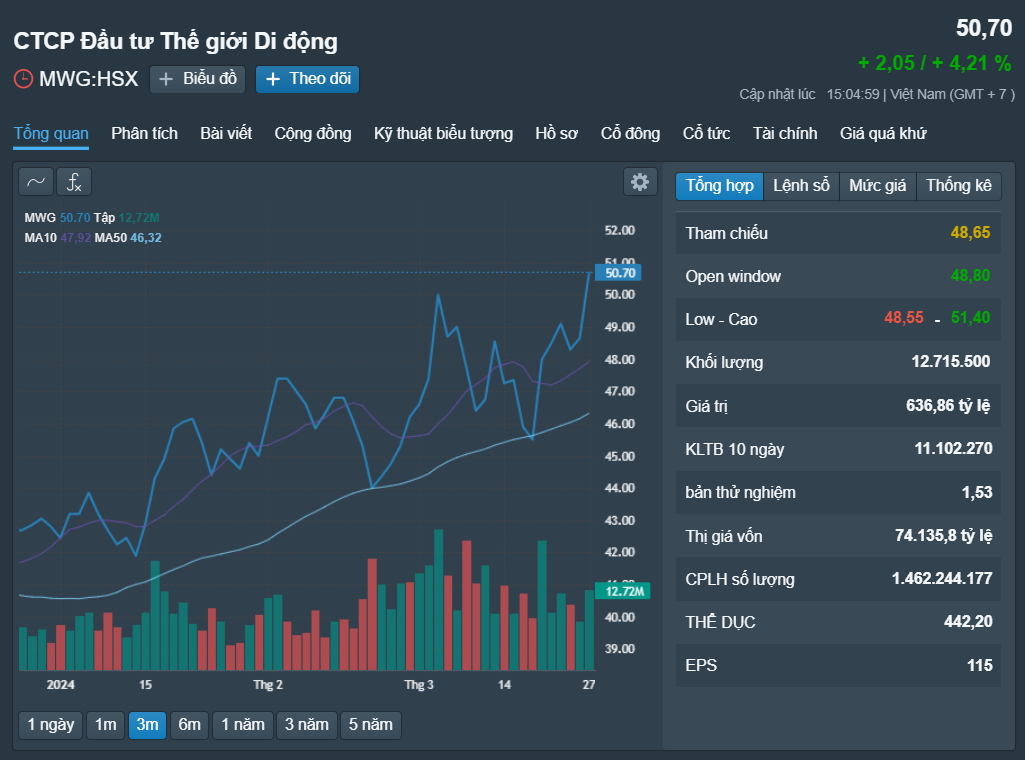Click the plus Biểu đồ button
Screen dimensions: 1025x760
tap(197, 79)
